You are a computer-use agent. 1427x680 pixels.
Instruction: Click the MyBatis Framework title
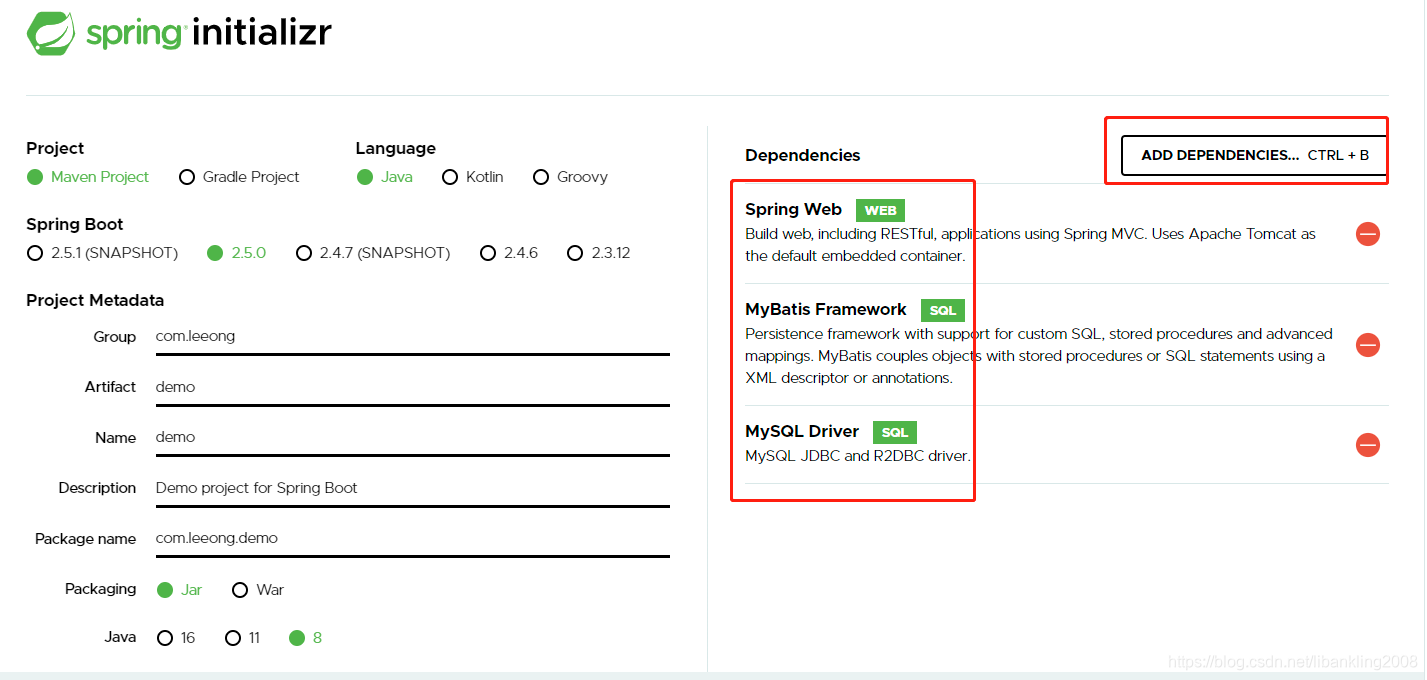click(x=826, y=309)
